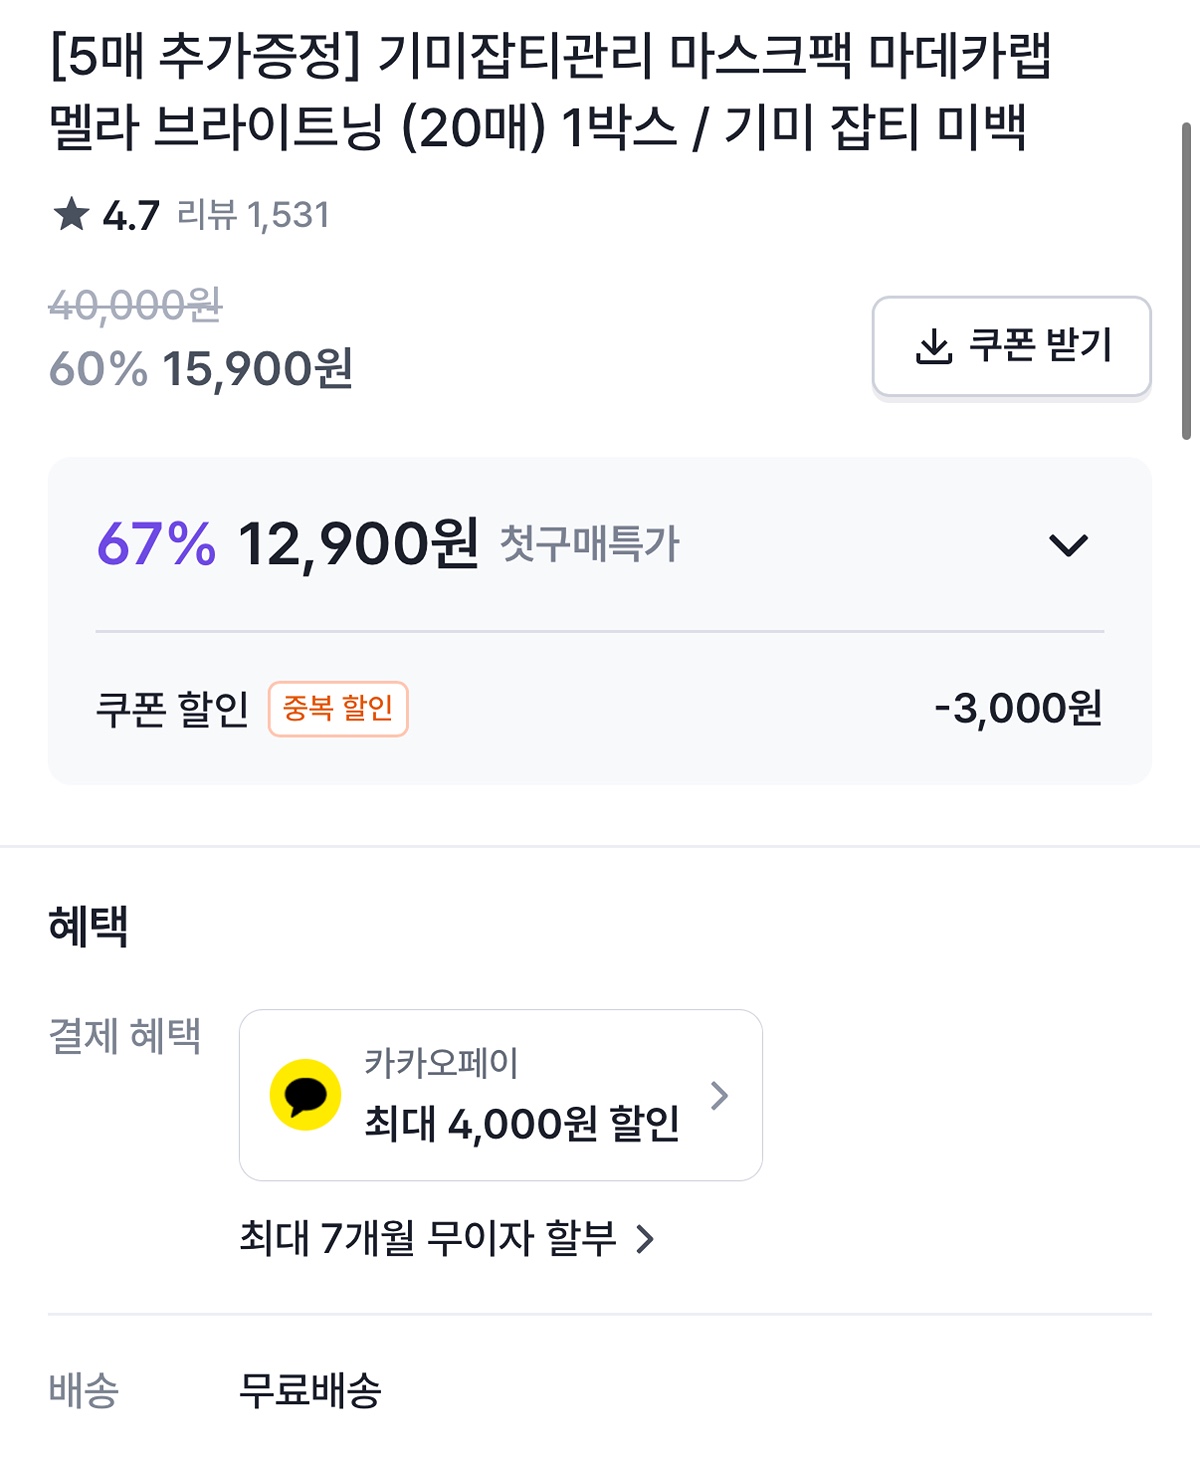Click the vertical scrollbar on the right
1200x1465 pixels.
1186,280
